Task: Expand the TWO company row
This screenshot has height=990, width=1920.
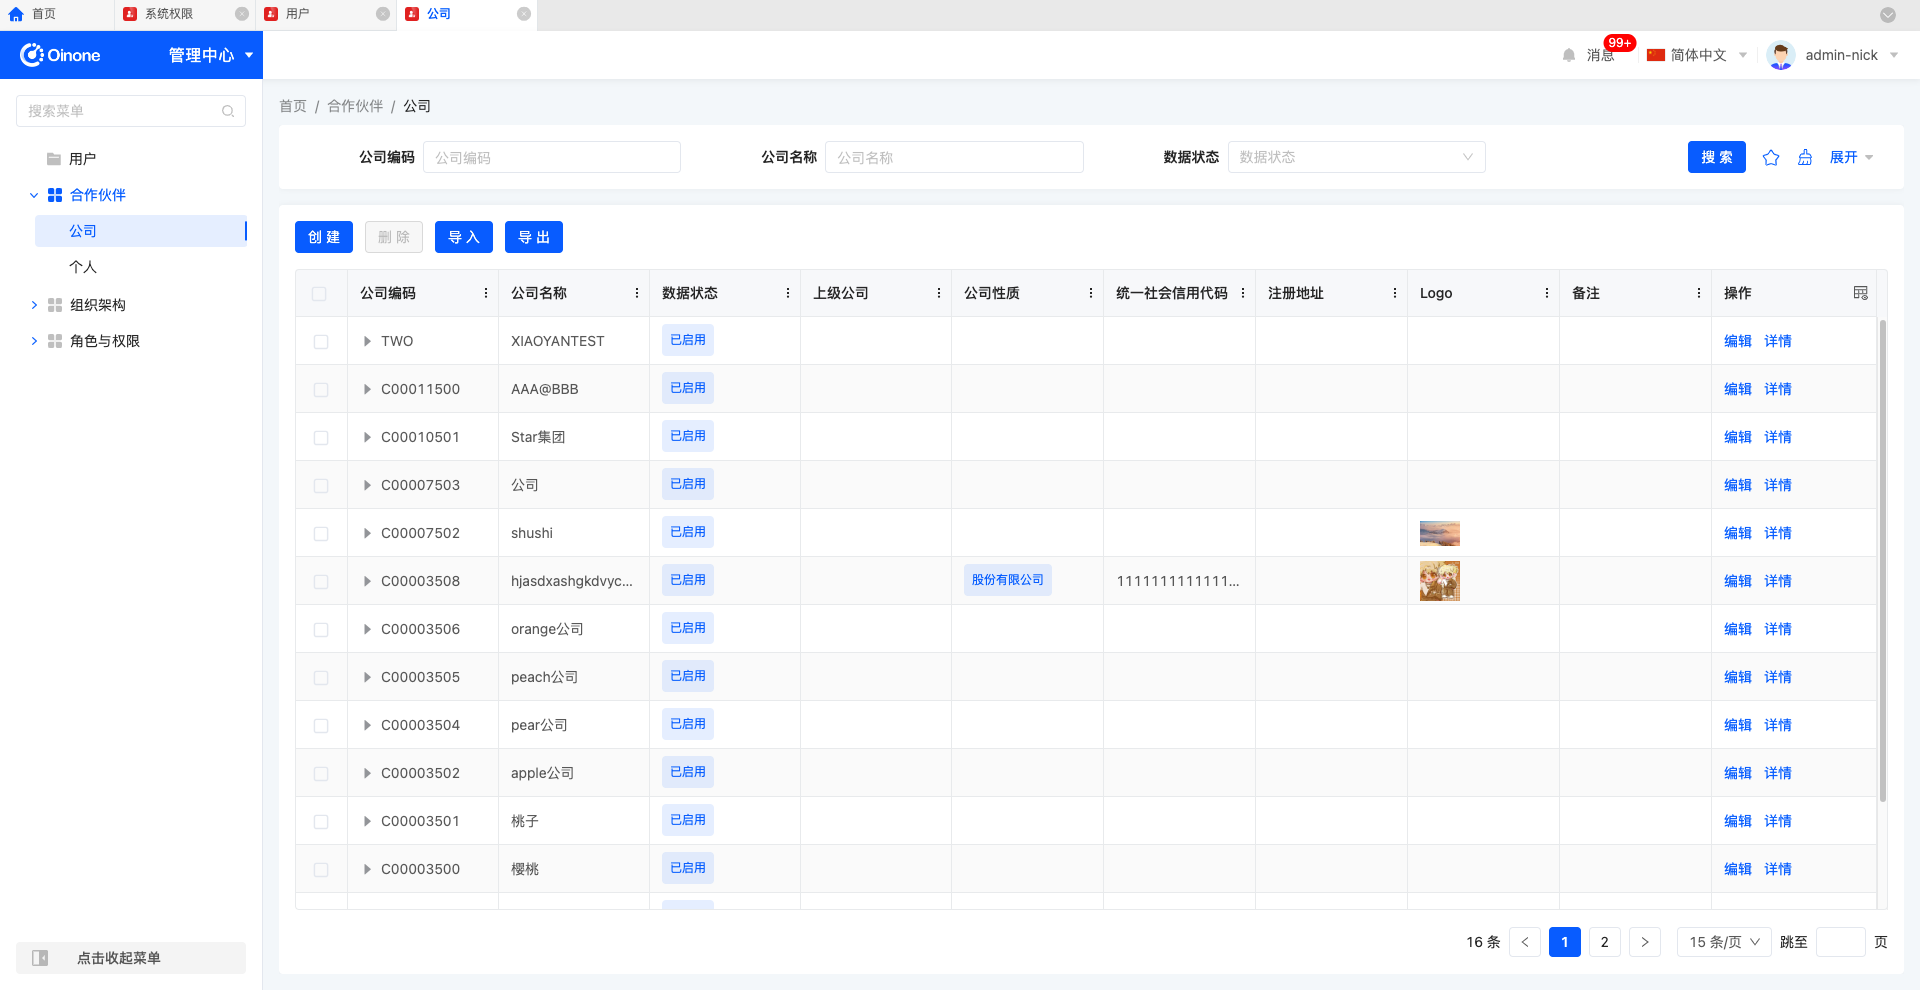Action: pos(367,341)
